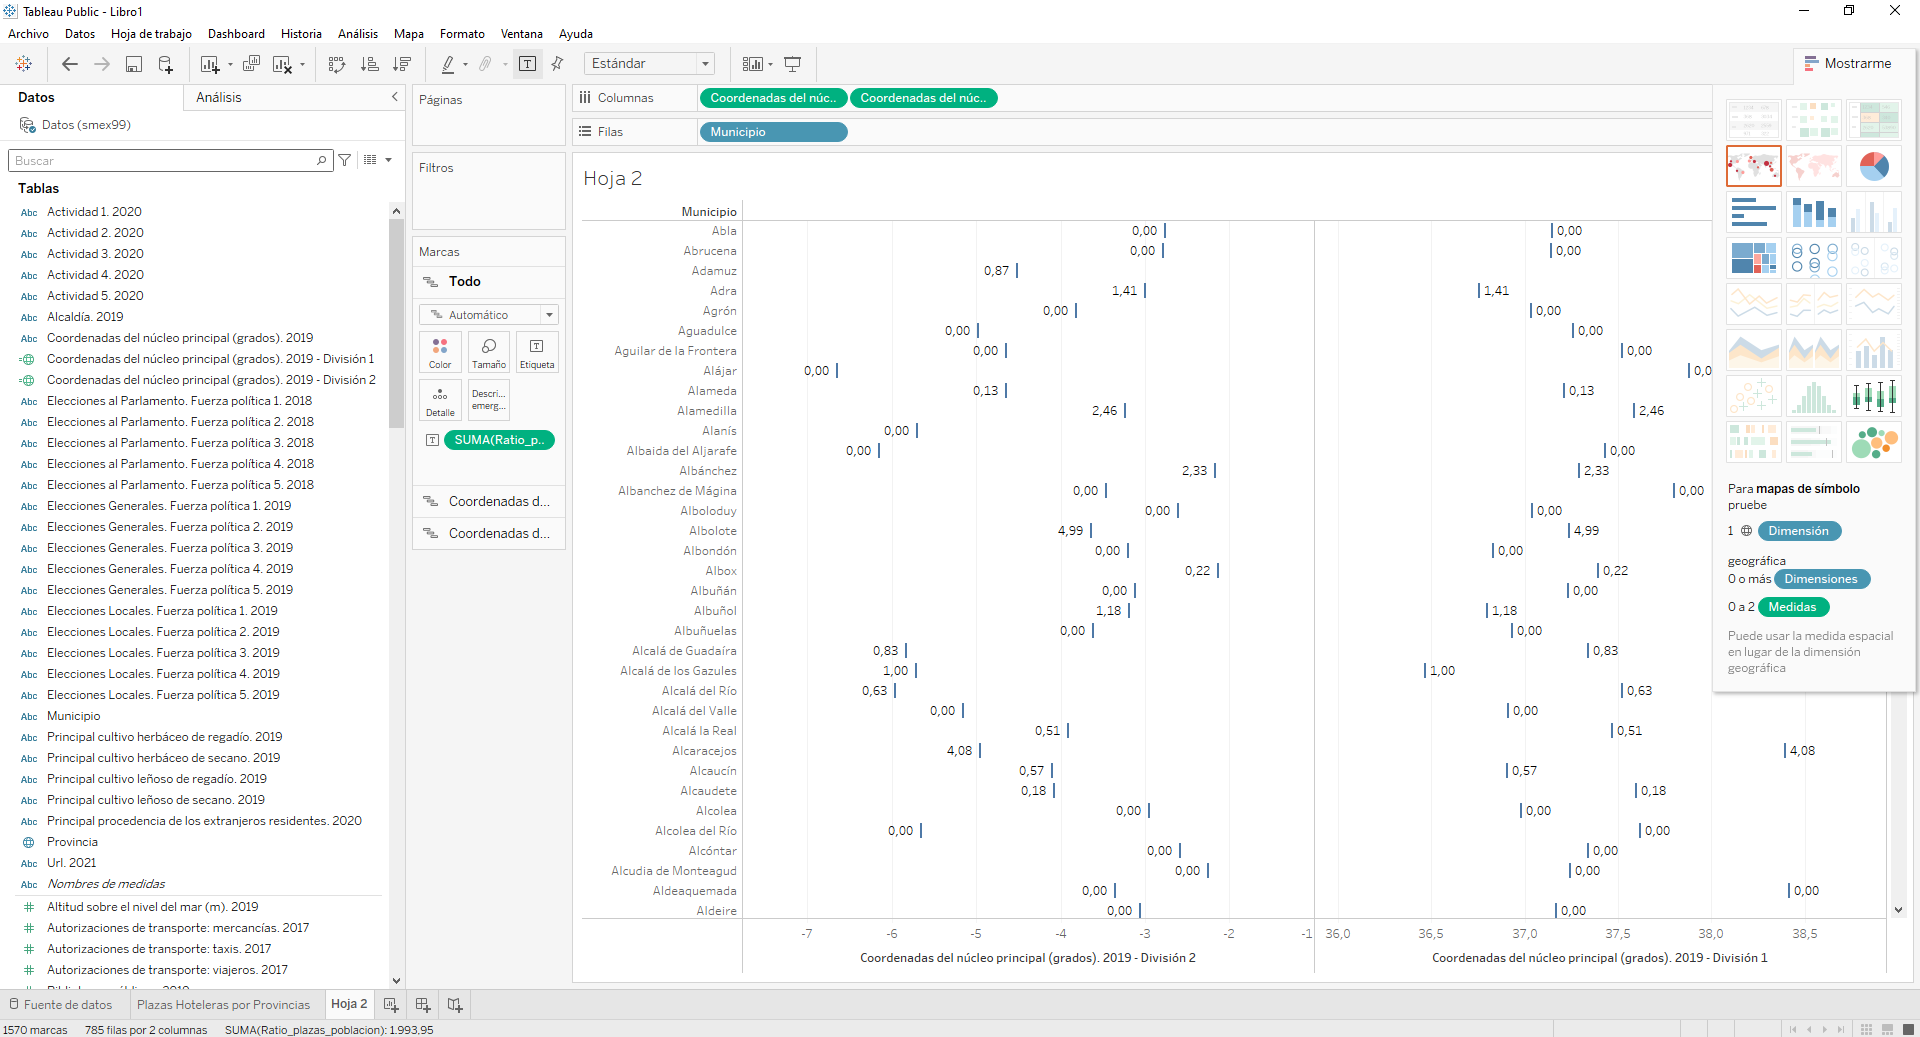Click the green SUMA(Ratio_p.. pill
Screen dimensions: 1920x1037
[x=499, y=440]
